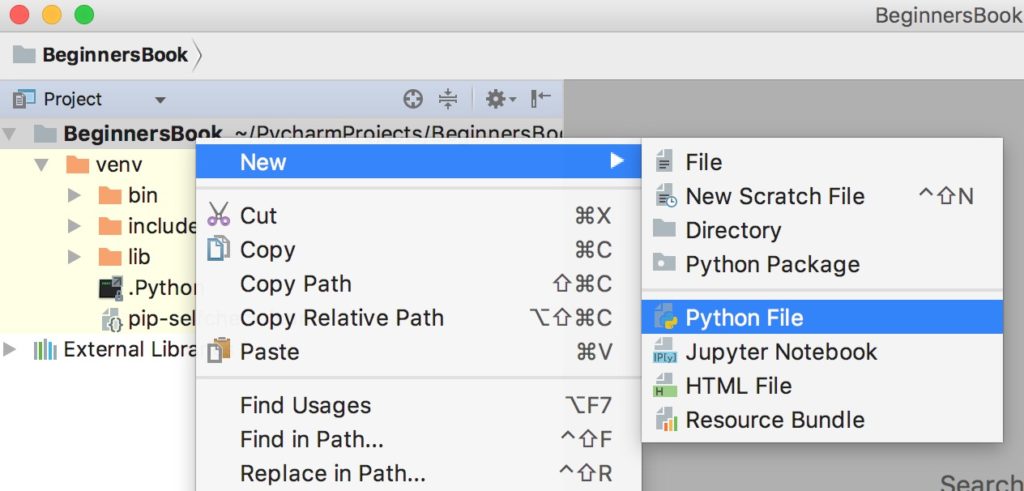Screen dimensions: 1024x491
Task: Select the venv folder icon
Action: point(78,165)
